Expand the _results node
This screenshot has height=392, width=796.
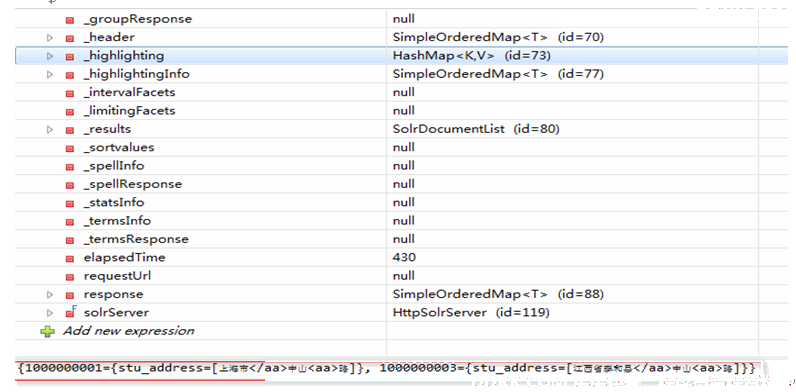[x=50, y=129]
